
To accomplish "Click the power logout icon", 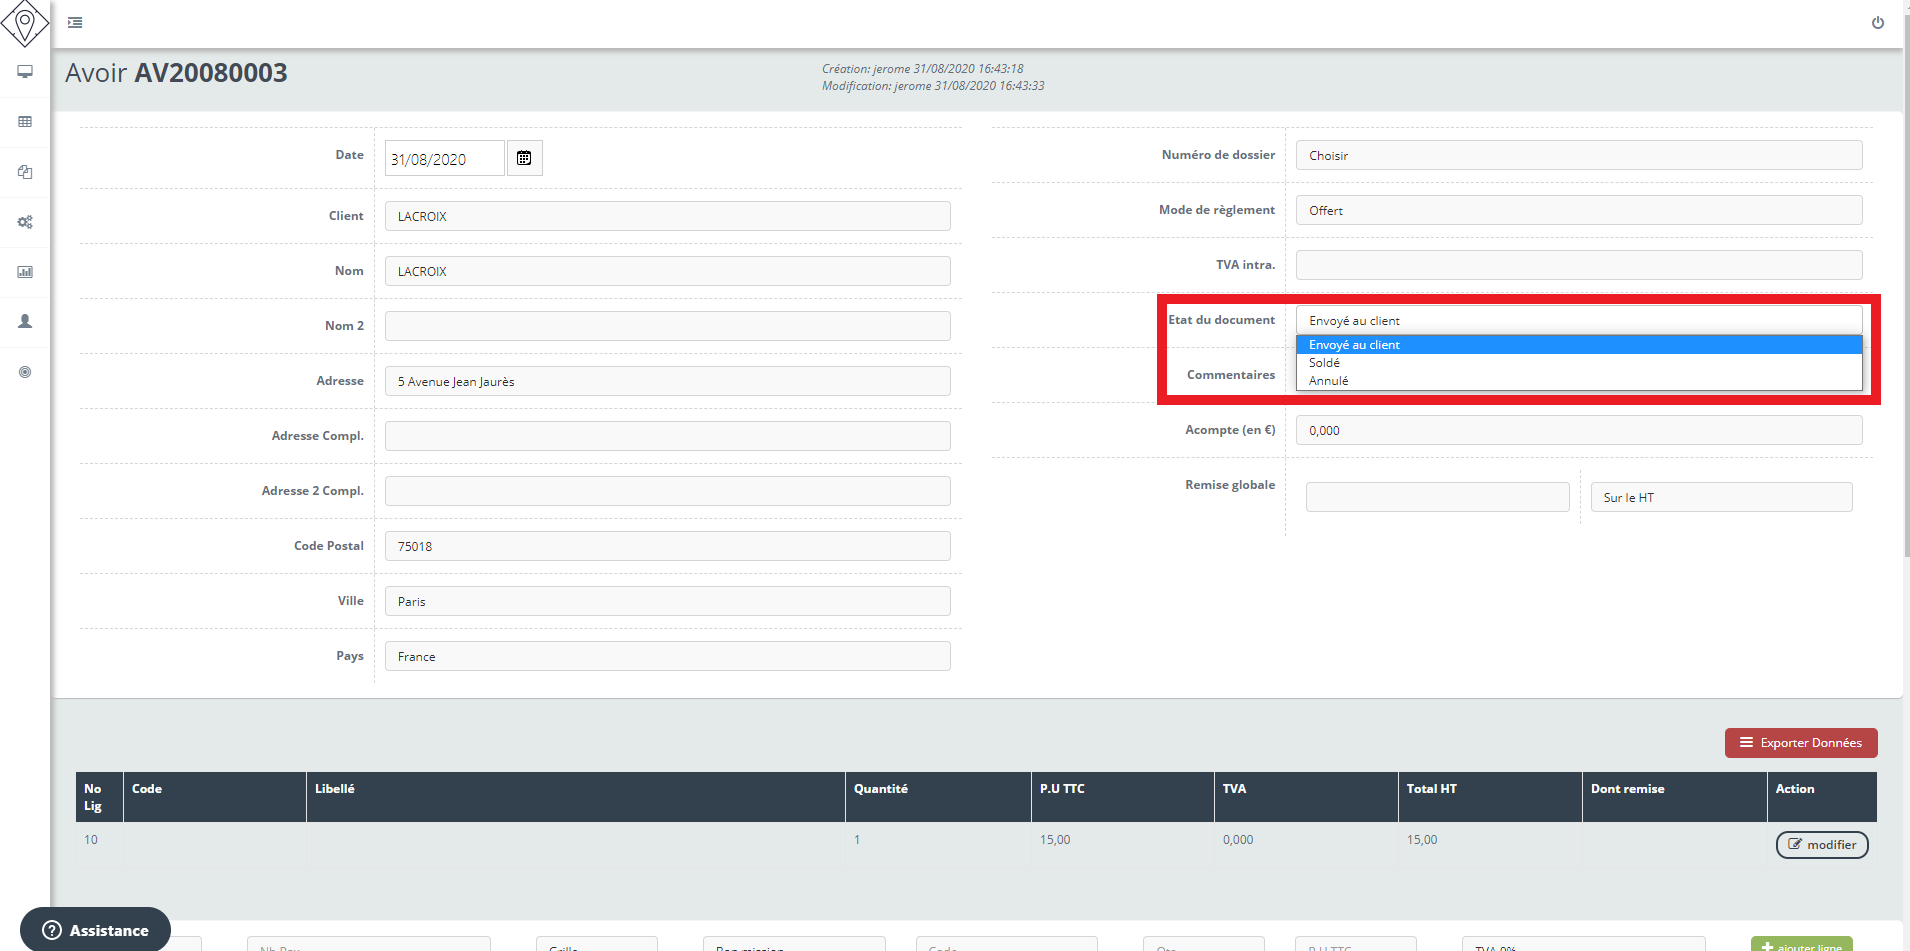I will pos(1877,23).
